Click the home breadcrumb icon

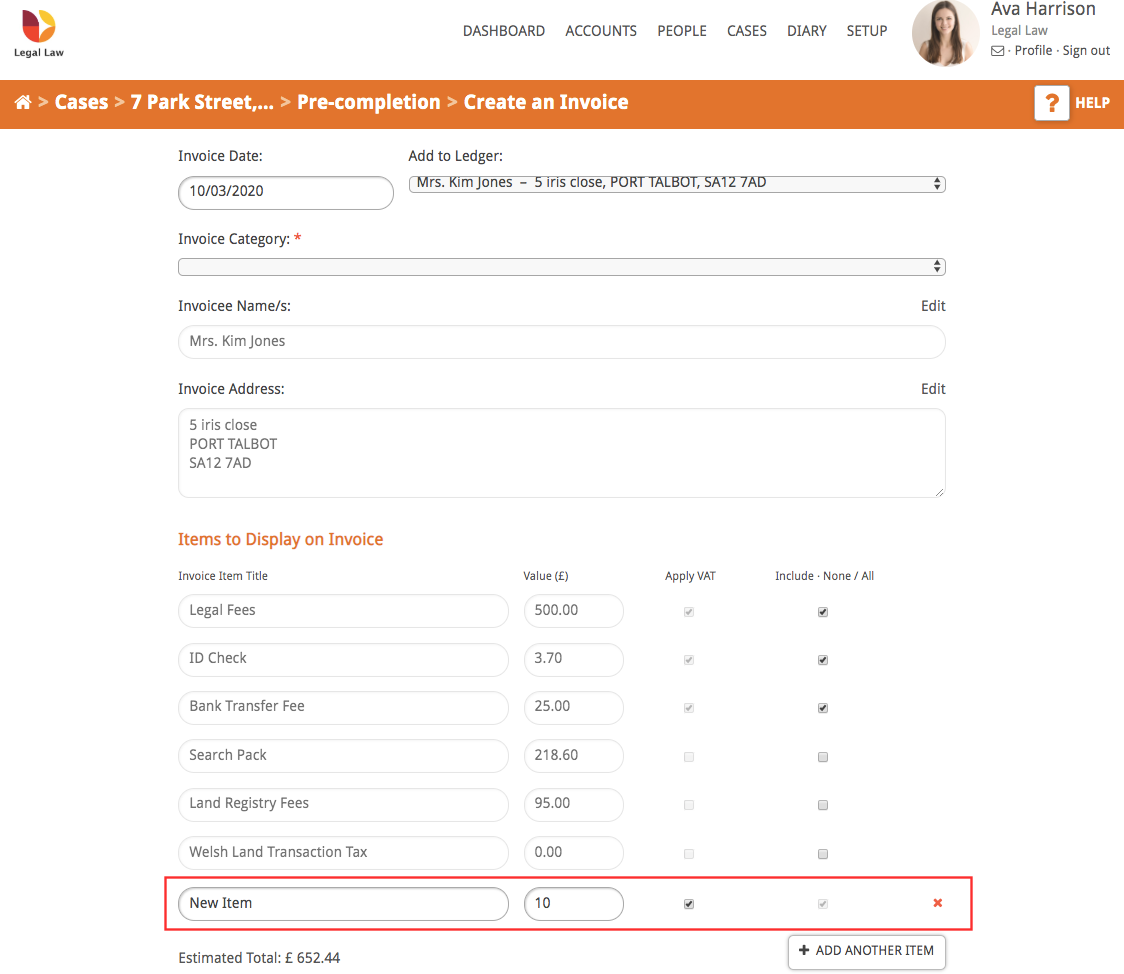(23, 102)
